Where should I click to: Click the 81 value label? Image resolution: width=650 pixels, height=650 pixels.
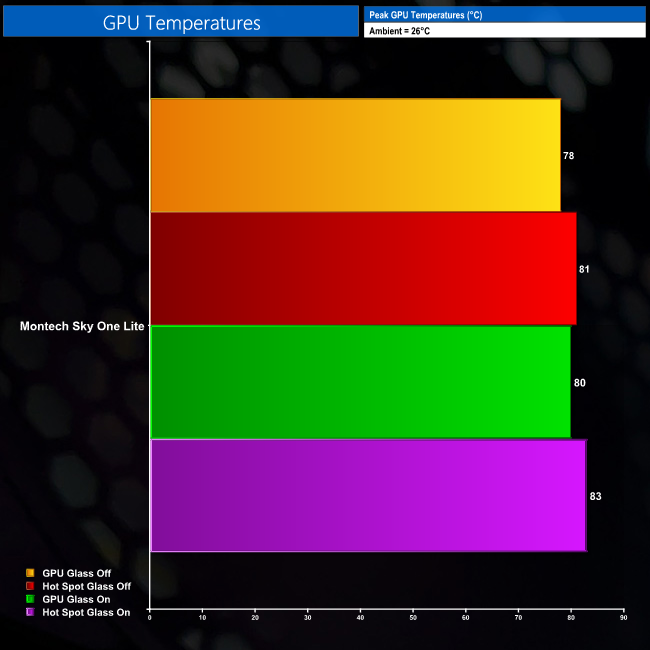[x=584, y=269]
